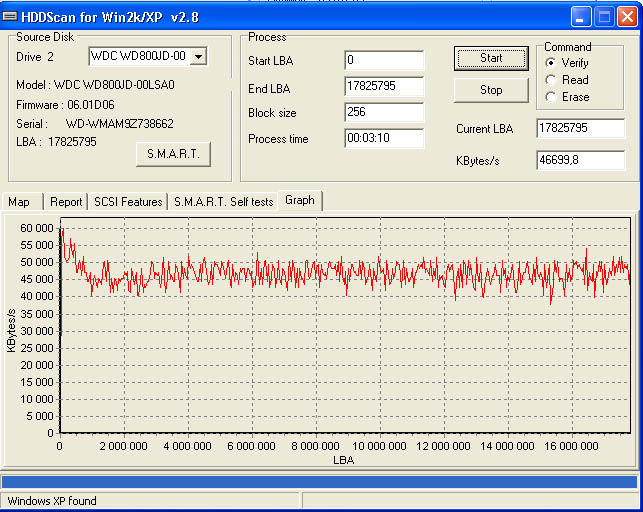Switch to the Map tab

click(19, 202)
